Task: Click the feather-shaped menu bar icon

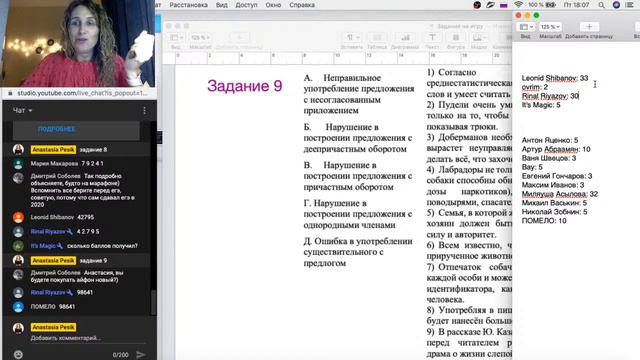Action: (490, 5)
